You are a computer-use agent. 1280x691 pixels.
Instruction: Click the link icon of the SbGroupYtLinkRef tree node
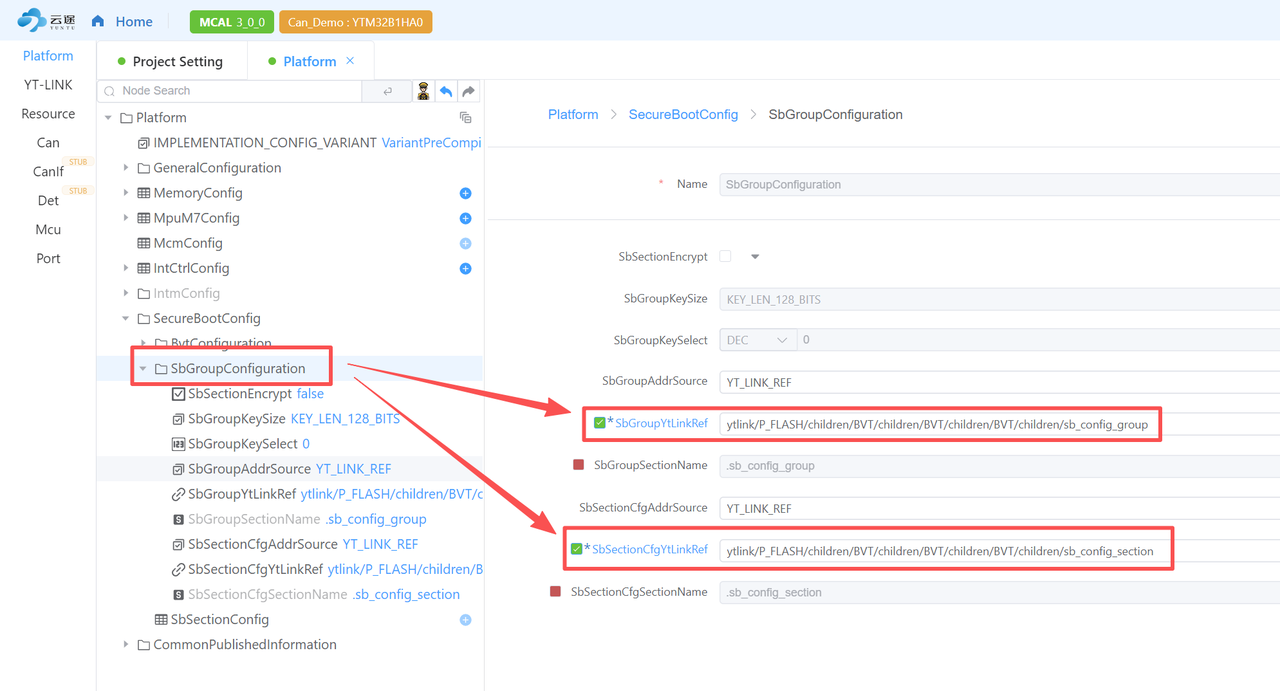click(x=178, y=494)
